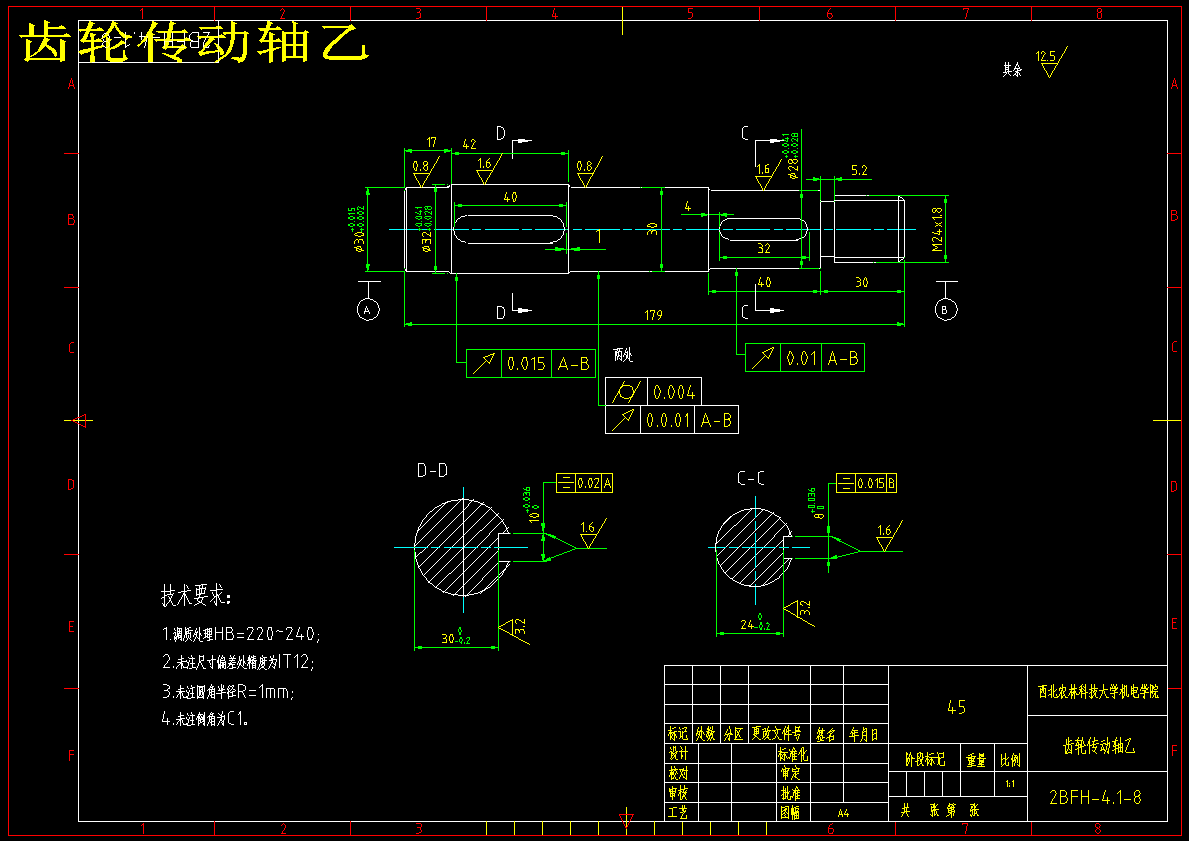The width and height of the screenshot is (1189, 841).
Task: Click the 审核 row label
Action: coord(678,793)
